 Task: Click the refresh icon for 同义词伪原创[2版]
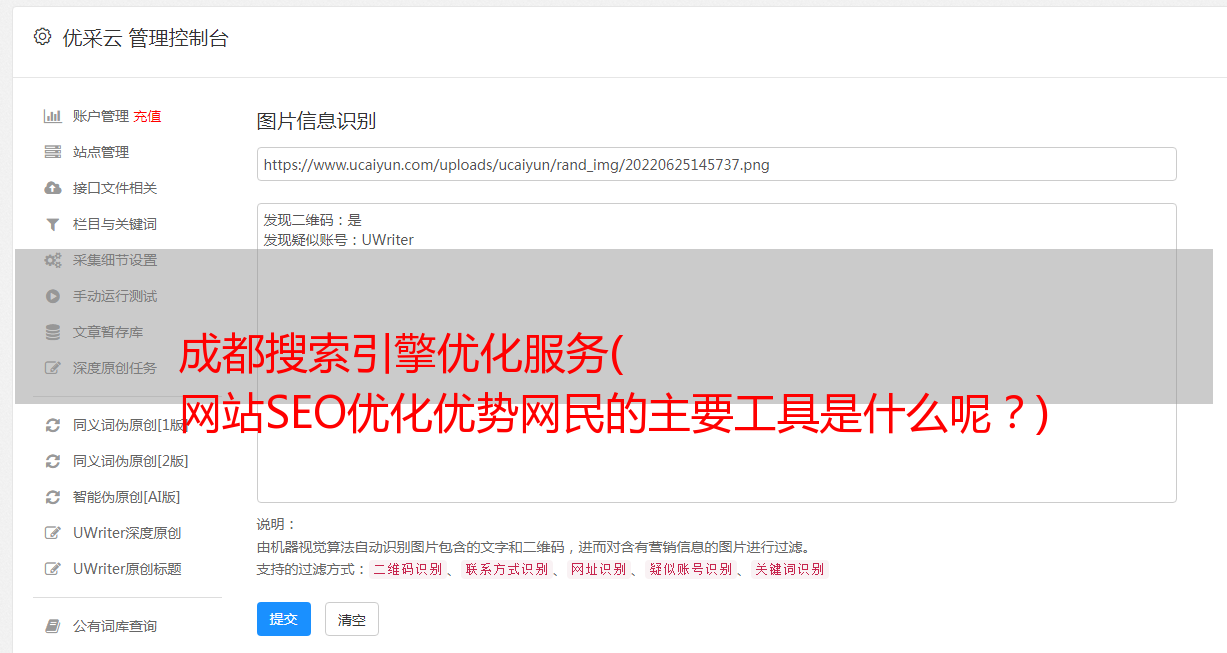coord(53,461)
